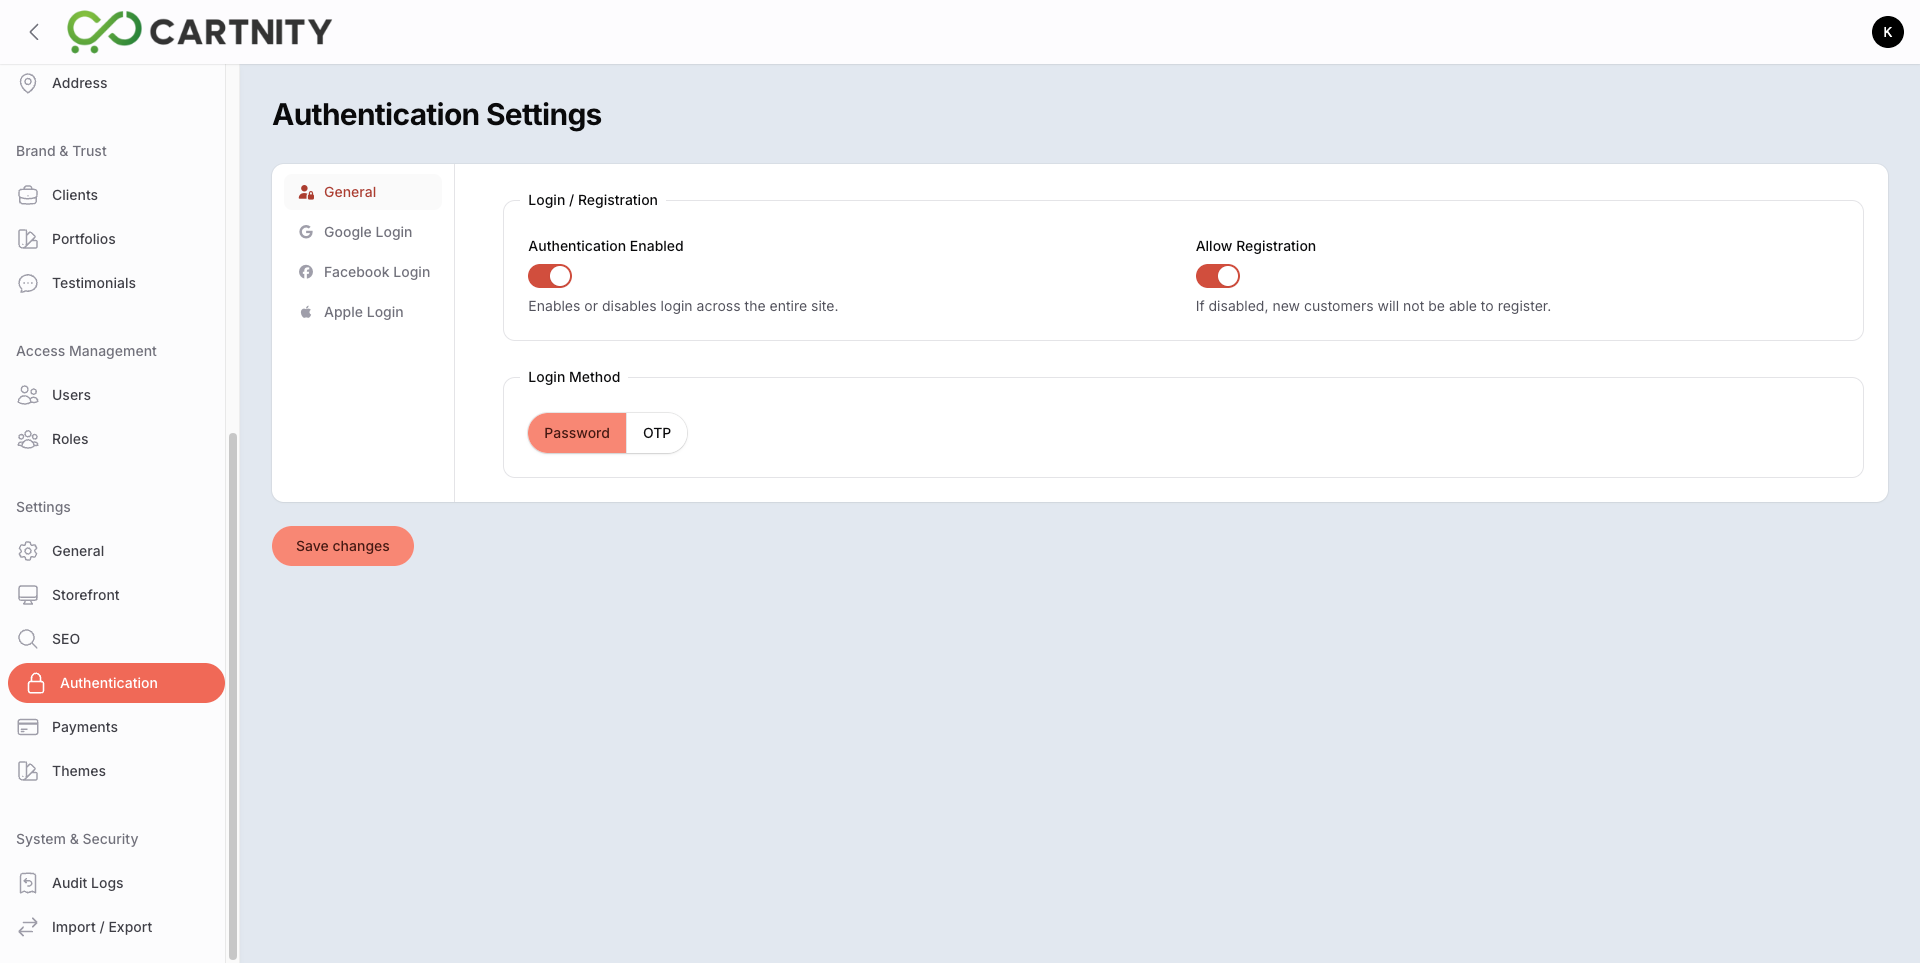The height and width of the screenshot is (963, 1920).
Task: Select Password login method
Action: (x=577, y=433)
